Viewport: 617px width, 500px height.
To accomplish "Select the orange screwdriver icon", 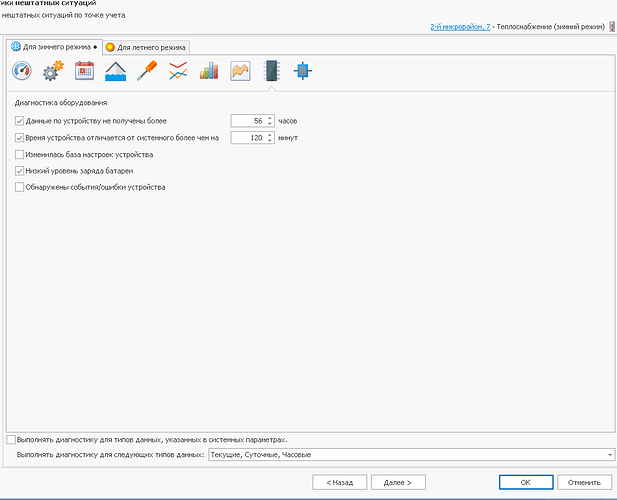I will [x=146, y=71].
